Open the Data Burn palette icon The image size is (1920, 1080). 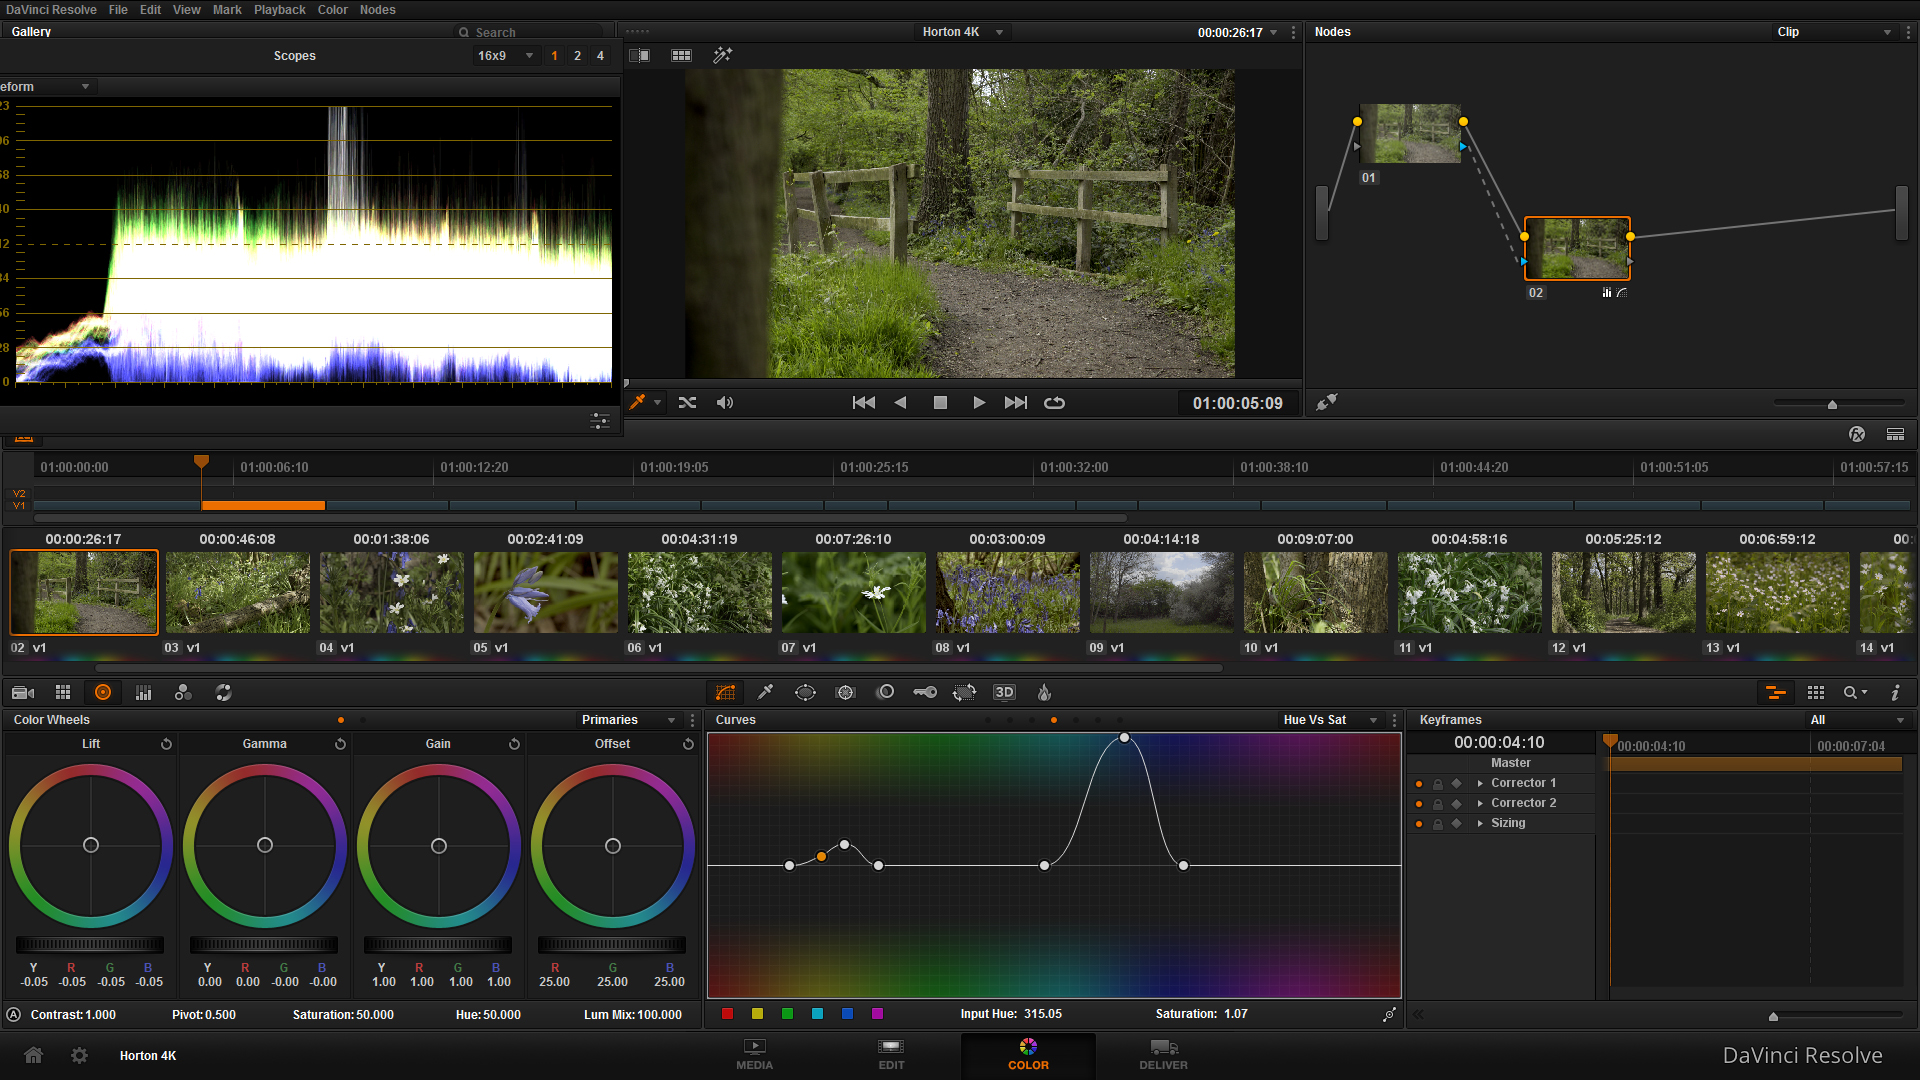[x=1043, y=692]
